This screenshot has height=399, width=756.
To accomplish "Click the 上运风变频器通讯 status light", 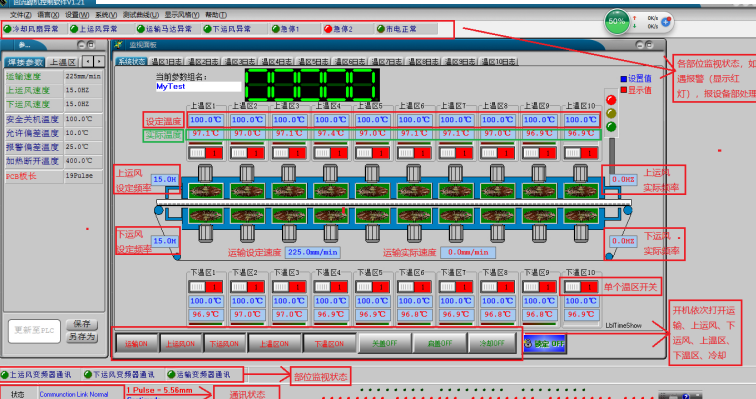I will pyautogui.click(x=4, y=374).
